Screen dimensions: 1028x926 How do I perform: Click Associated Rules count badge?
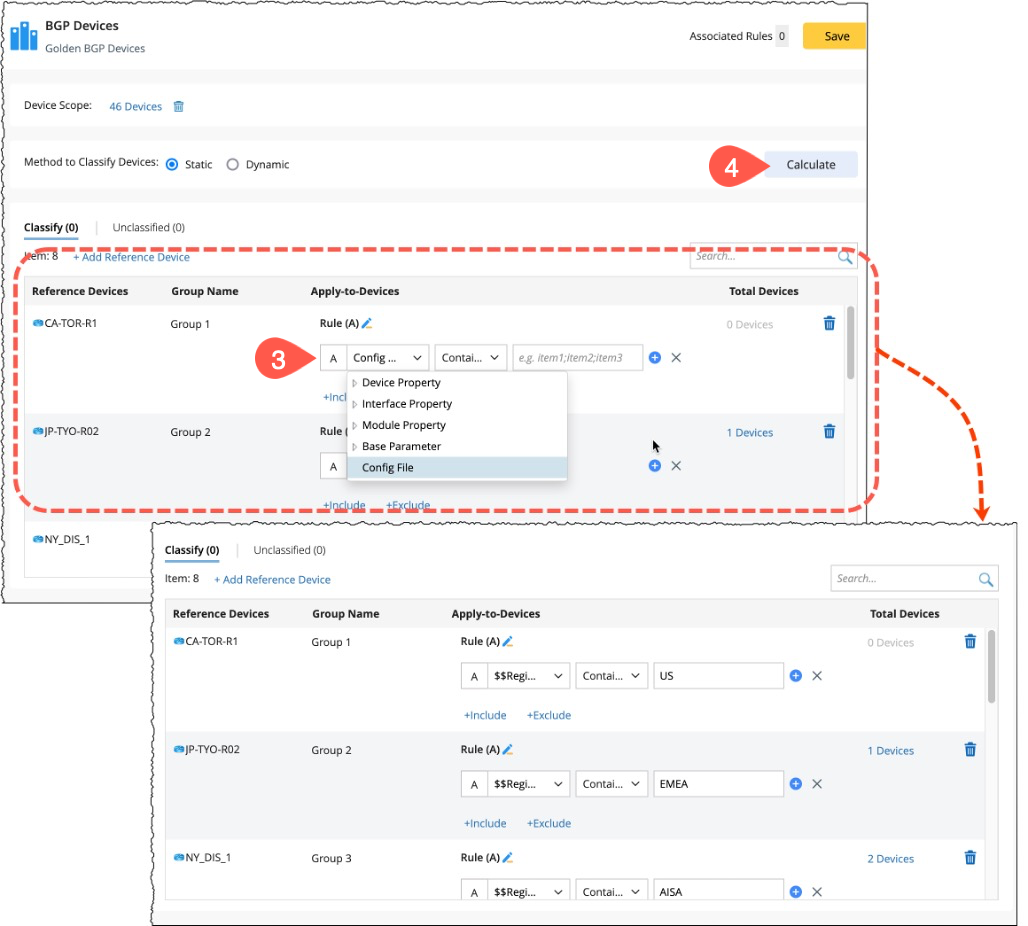pyautogui.click(x=781, y=36)
